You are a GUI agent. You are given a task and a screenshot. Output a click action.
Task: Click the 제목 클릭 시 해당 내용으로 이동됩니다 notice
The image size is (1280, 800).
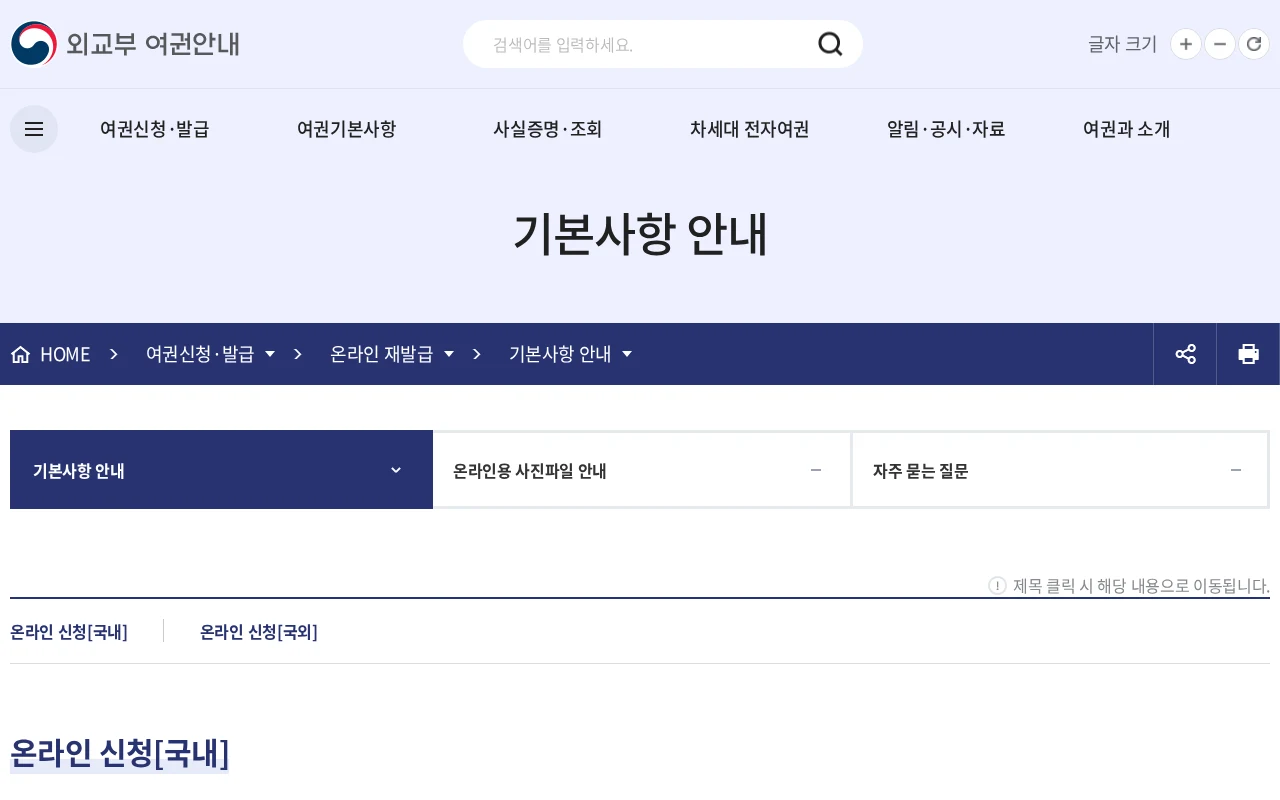[1141, 586]
